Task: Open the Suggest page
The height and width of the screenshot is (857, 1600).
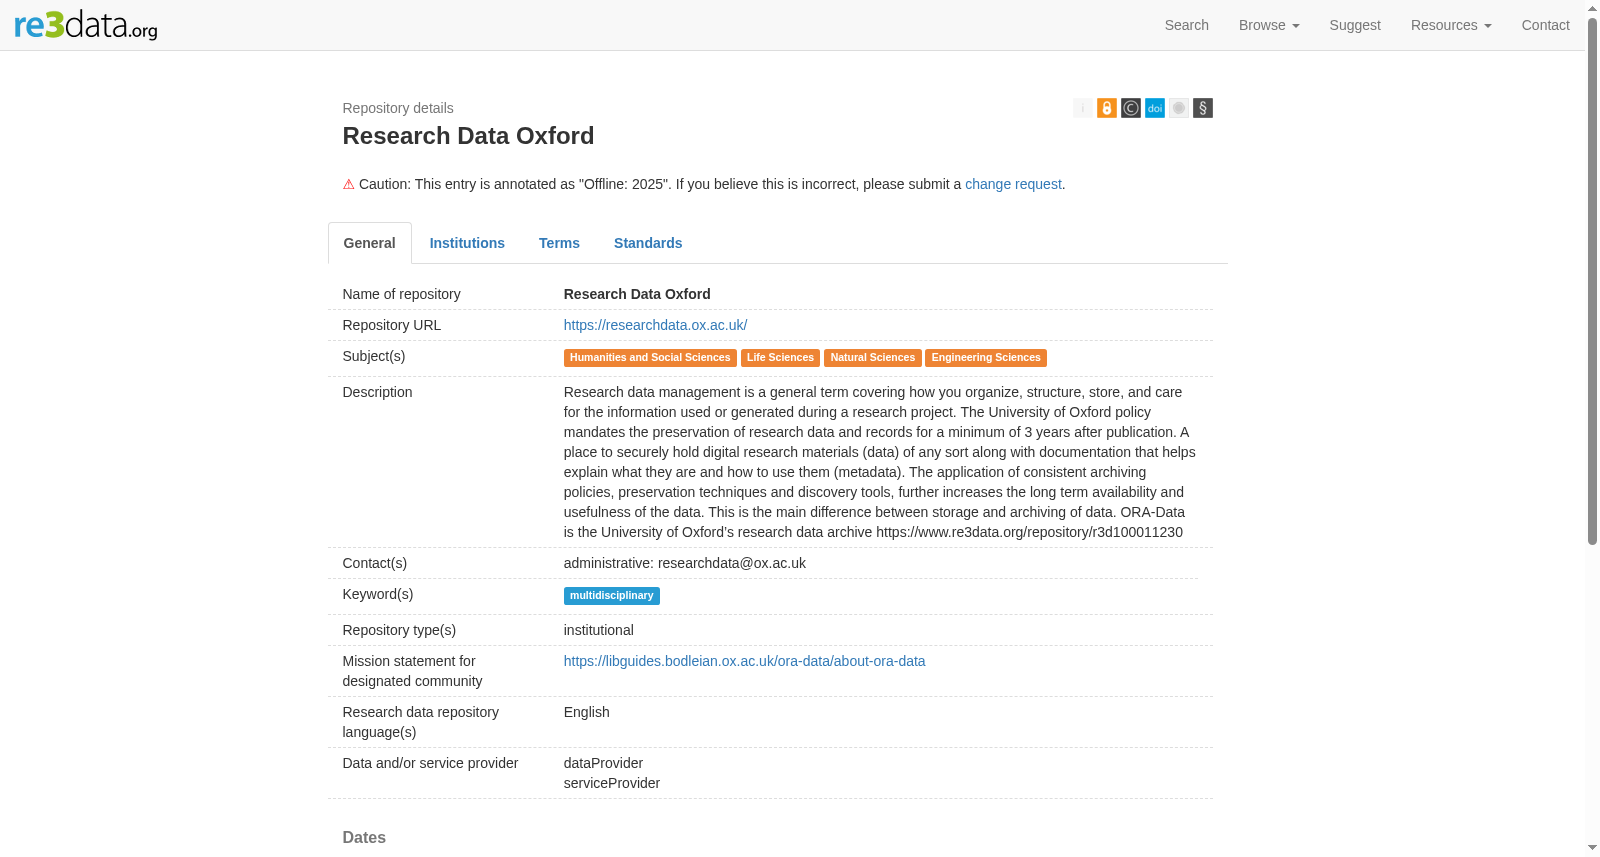Action: pos(1355,25)
